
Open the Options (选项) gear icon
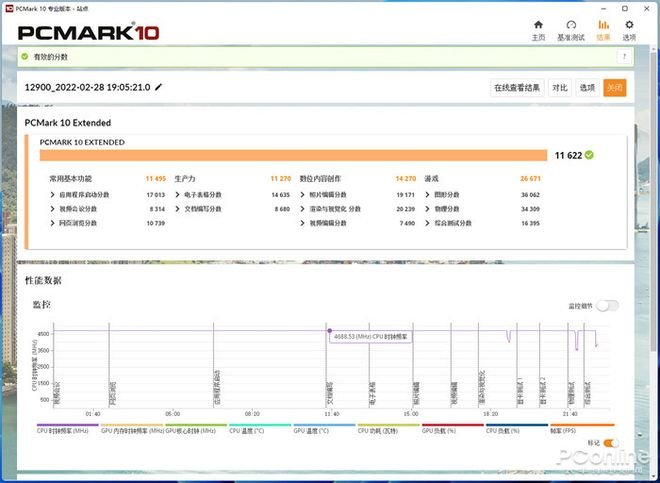(x=629, y=26)
